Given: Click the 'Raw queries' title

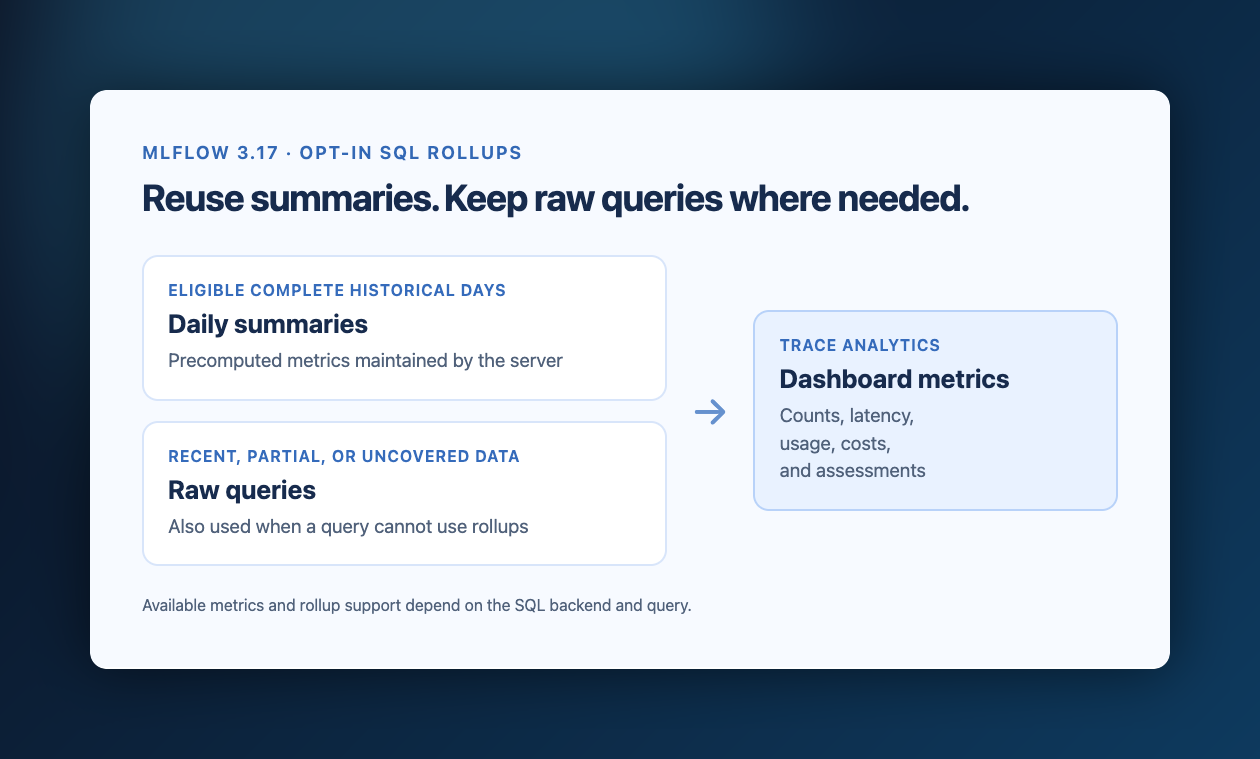Looking at the screenshot, I should [242, 491].
